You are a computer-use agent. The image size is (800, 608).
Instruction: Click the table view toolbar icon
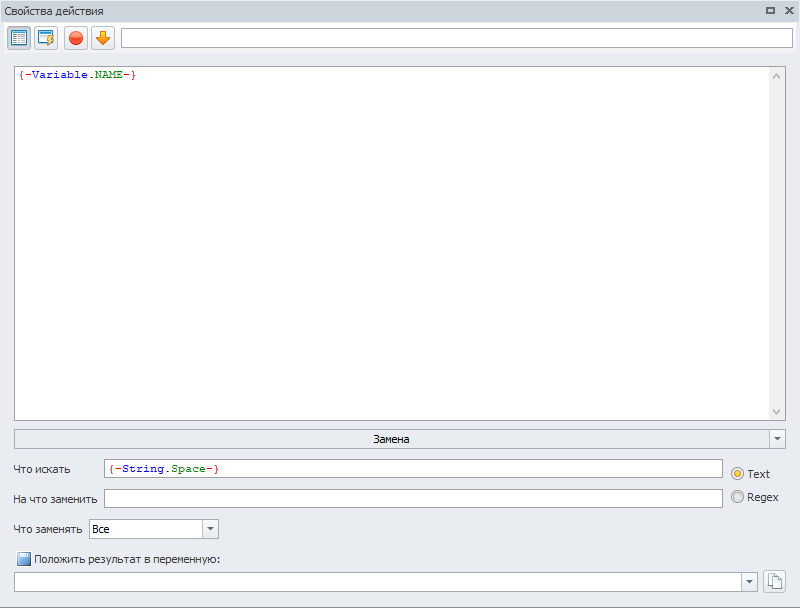[x=19, y=38]
